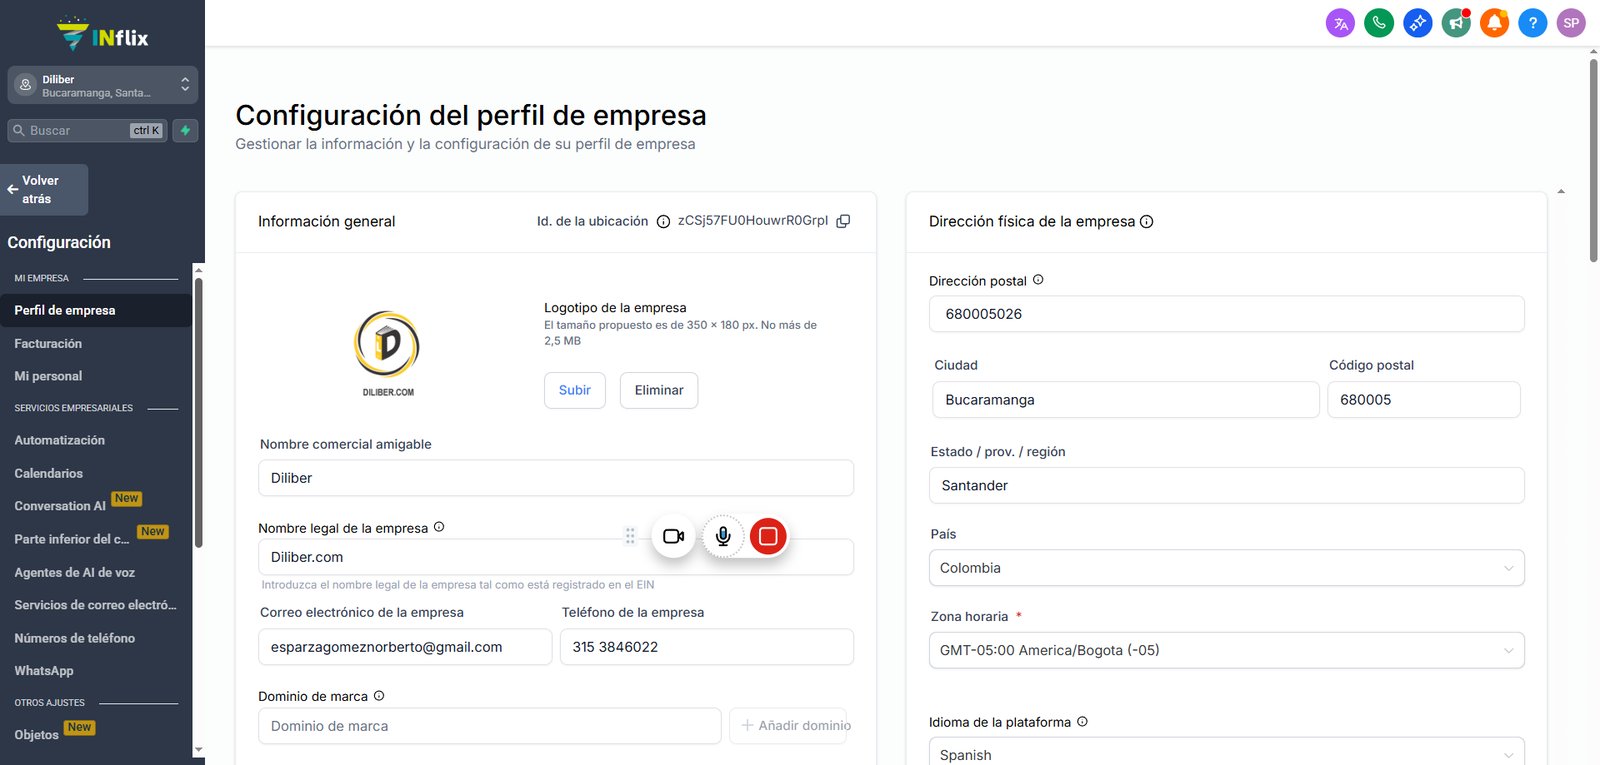Open the País dropdown showing Colombia
This screenshot has height=765, width=1600.
pos(1226,568)
